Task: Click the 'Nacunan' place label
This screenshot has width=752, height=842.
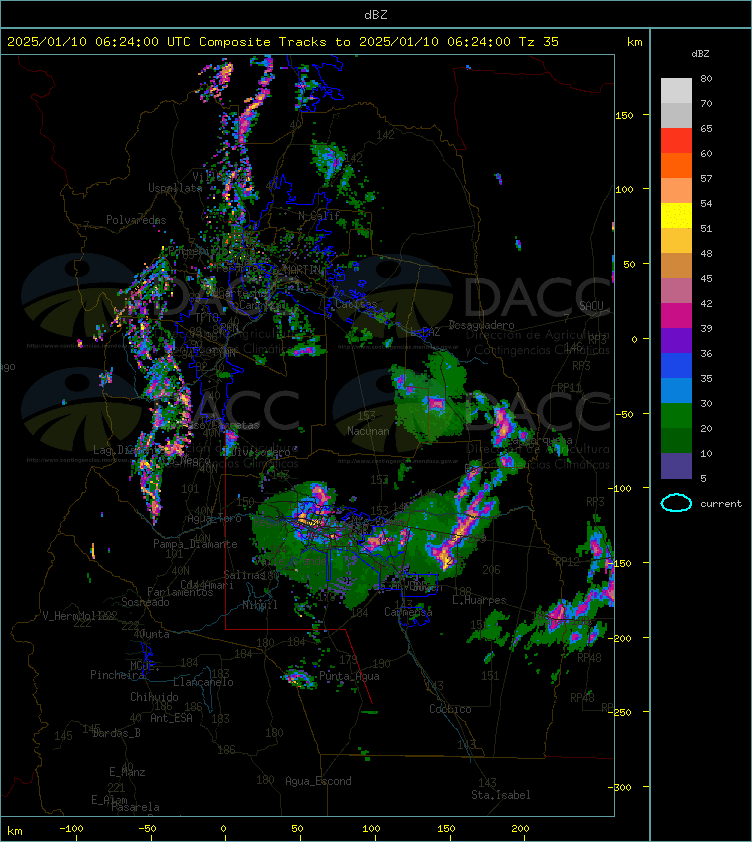Action: point(368,431)
